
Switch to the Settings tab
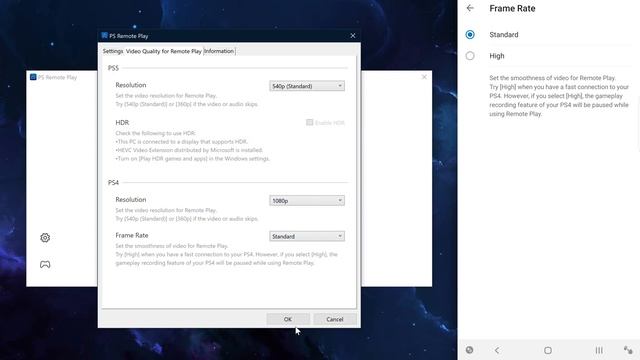point(113,51)
